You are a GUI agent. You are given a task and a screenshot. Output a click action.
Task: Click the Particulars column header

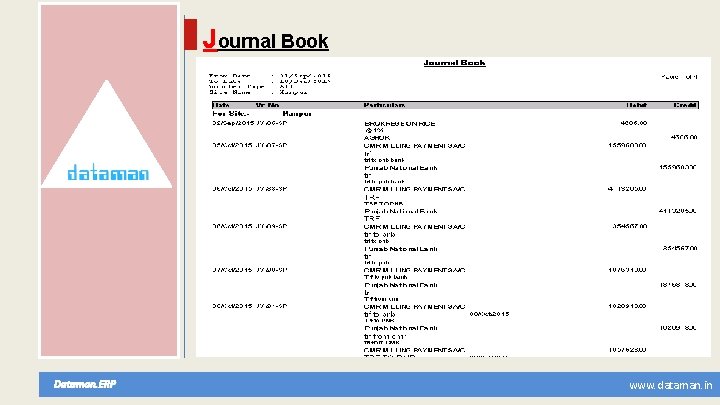tap(384, 105)
